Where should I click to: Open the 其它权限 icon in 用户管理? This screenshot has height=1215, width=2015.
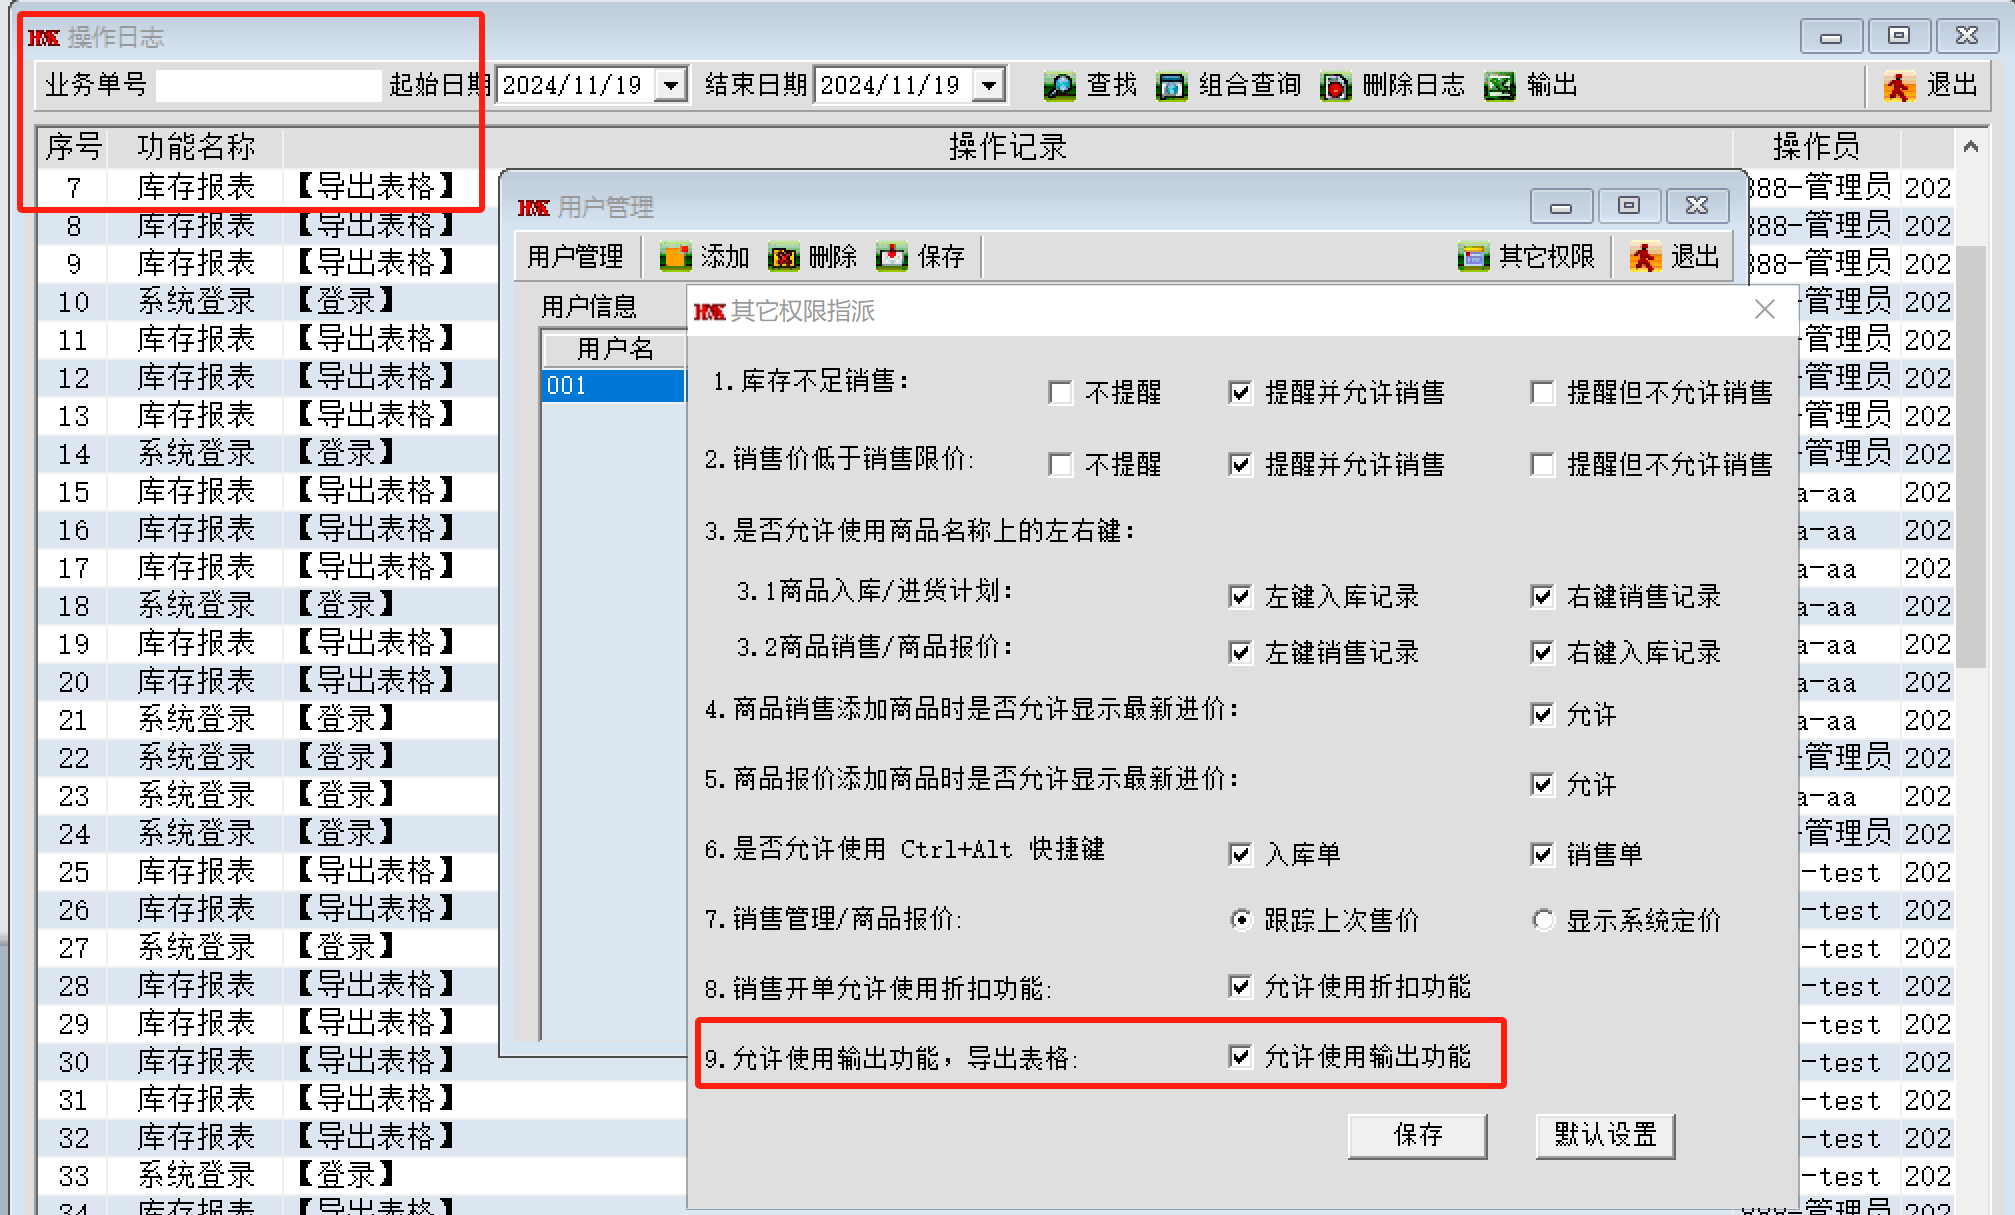pyautogui.click(x=1473, y=257)
